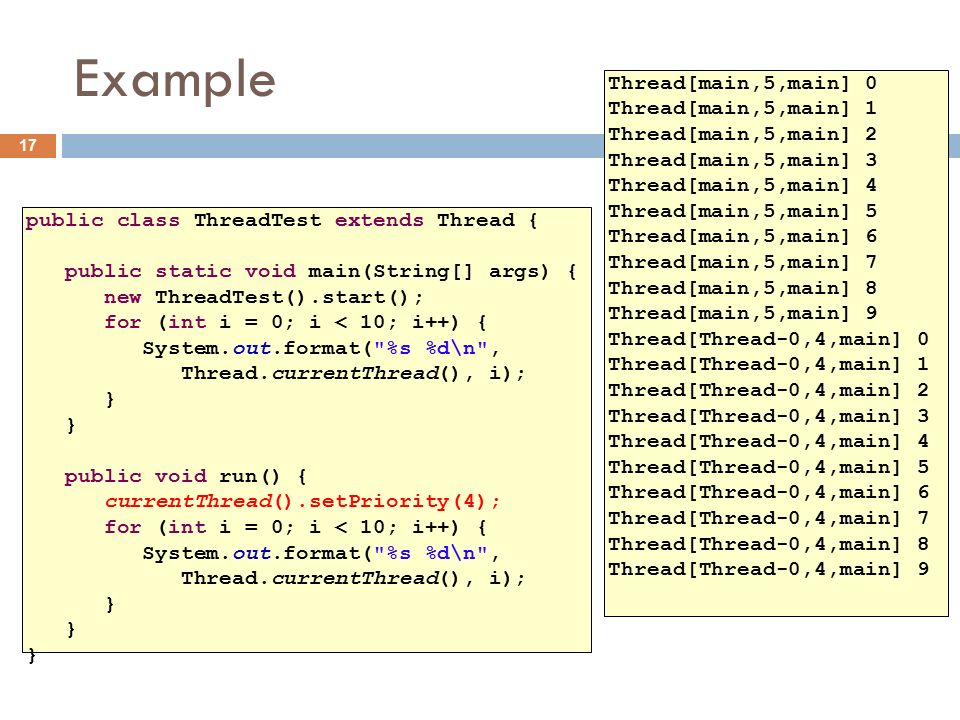Screen dimensions: 960x720
Task: Click output line "Thread[main,5,main] 7"
Action: click(743, 262)
